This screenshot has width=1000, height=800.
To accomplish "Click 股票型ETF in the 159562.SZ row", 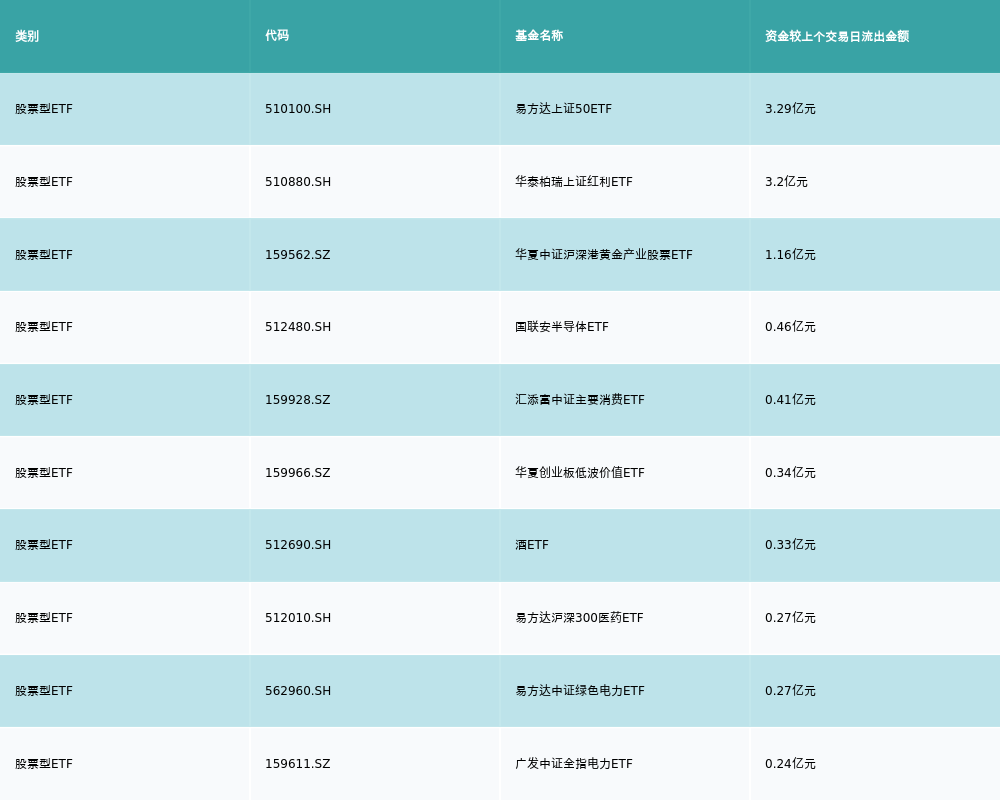I will [44, 255].
